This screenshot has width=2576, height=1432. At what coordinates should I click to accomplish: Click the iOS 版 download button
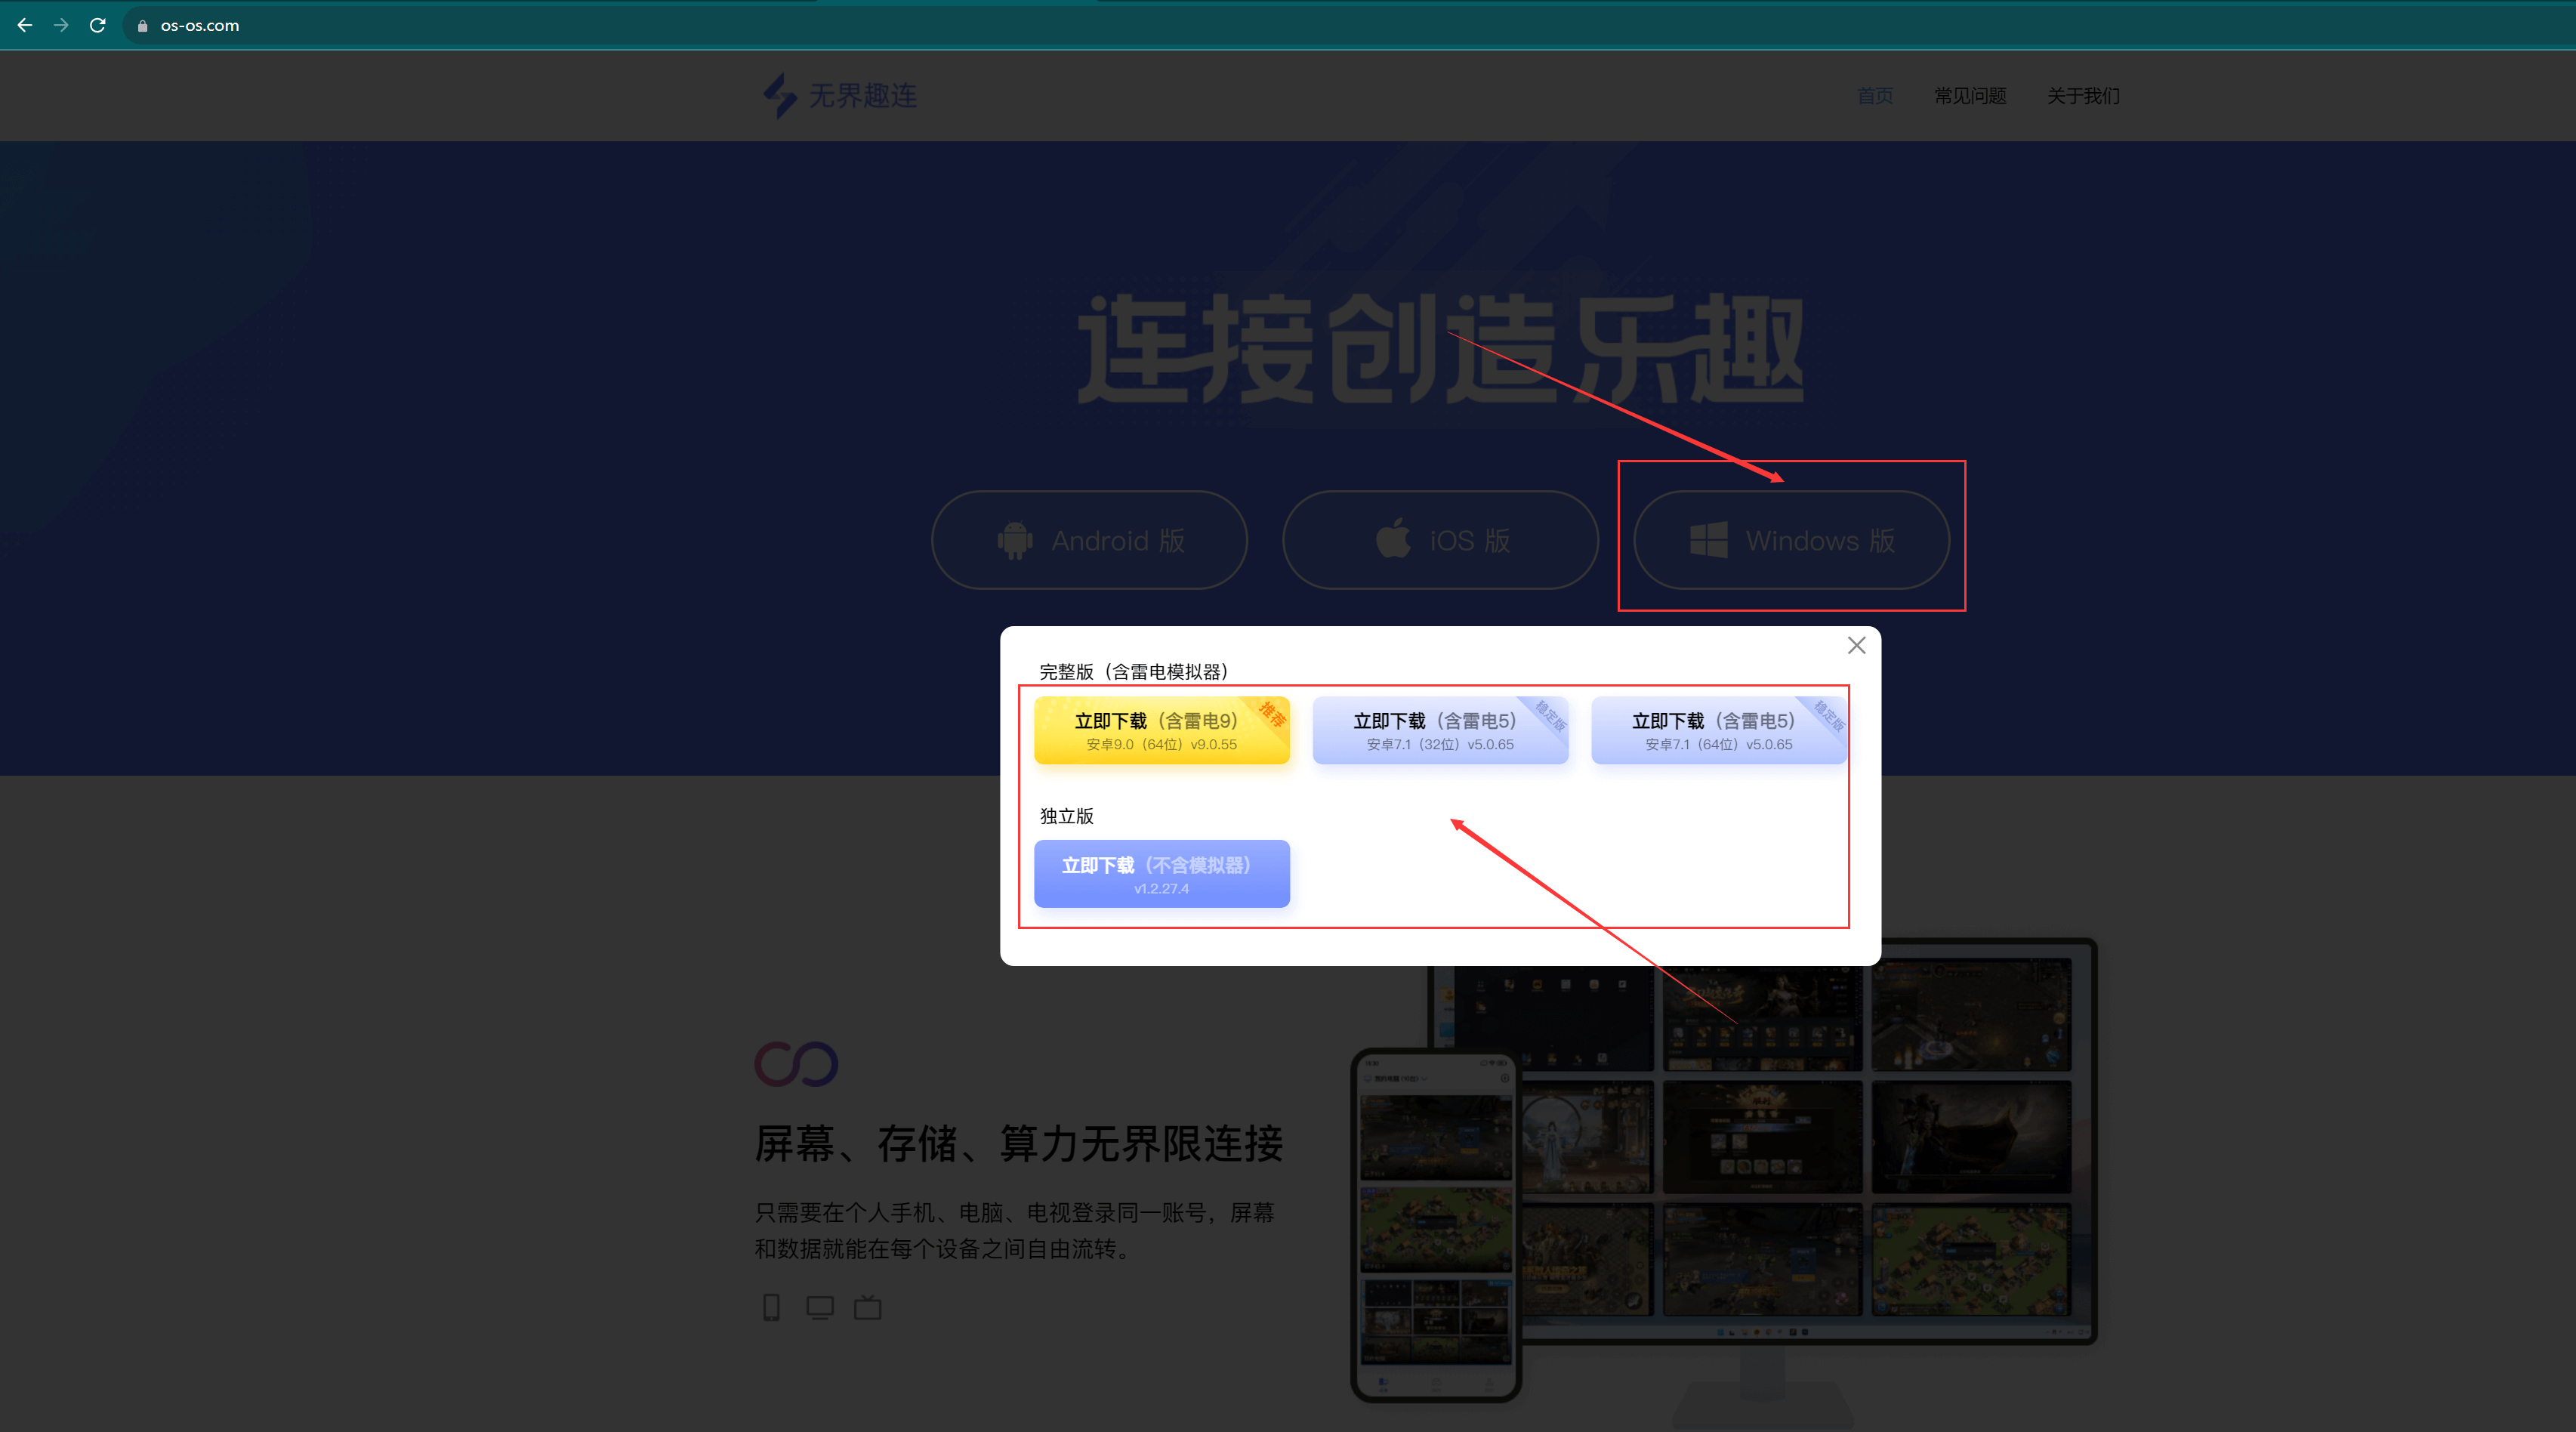(1440, 540)
